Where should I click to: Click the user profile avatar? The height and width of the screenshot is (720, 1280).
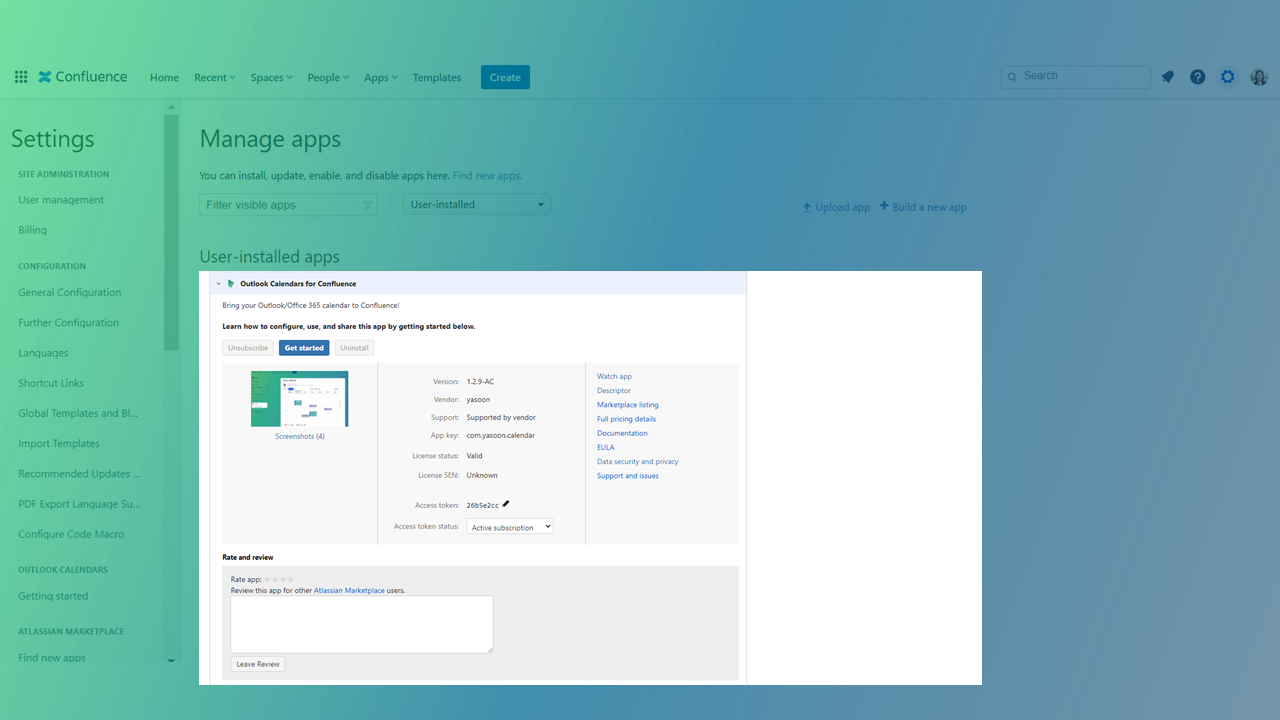(1259, 77)
